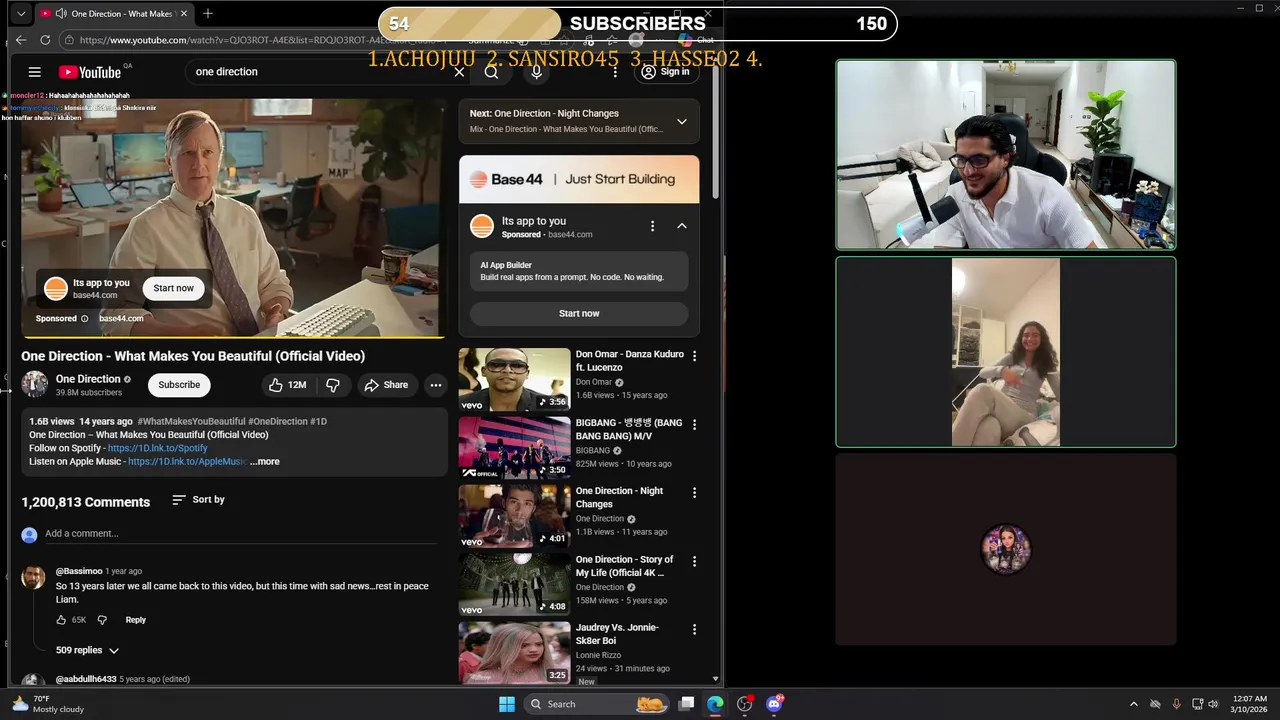Screen dimensions: 1280x720
Task: Open ad options menu on Base44 sponsored card
Action: click(652, 226)
